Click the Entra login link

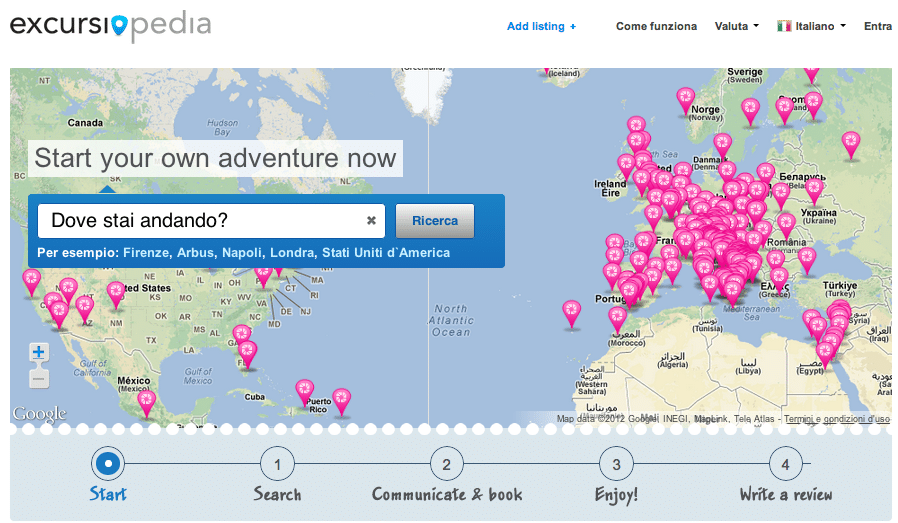click(878, 26)
